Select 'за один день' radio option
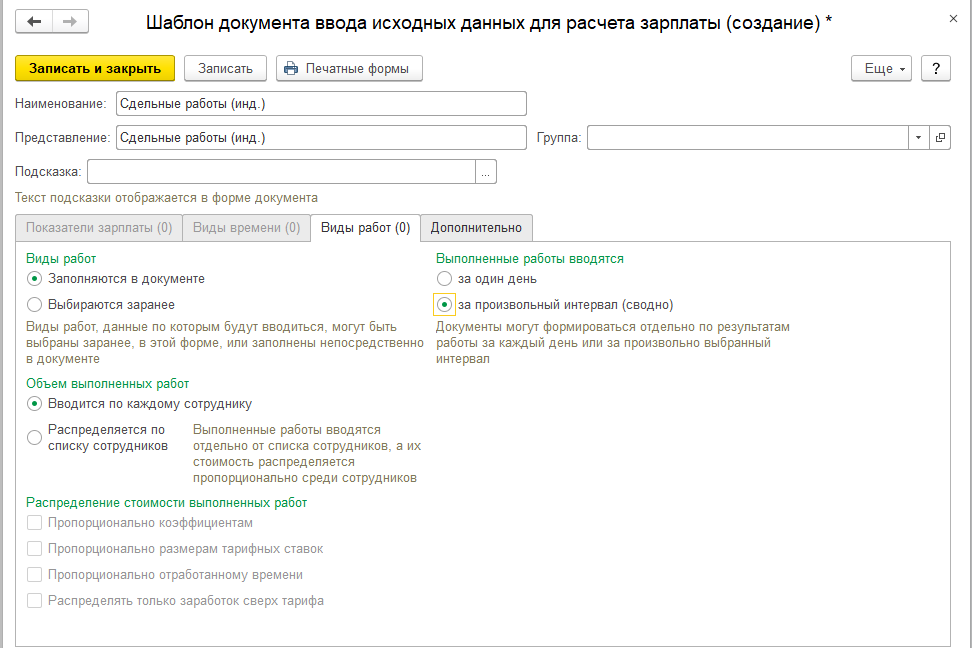Screen dimensions: 972x648 click(445, 279)
